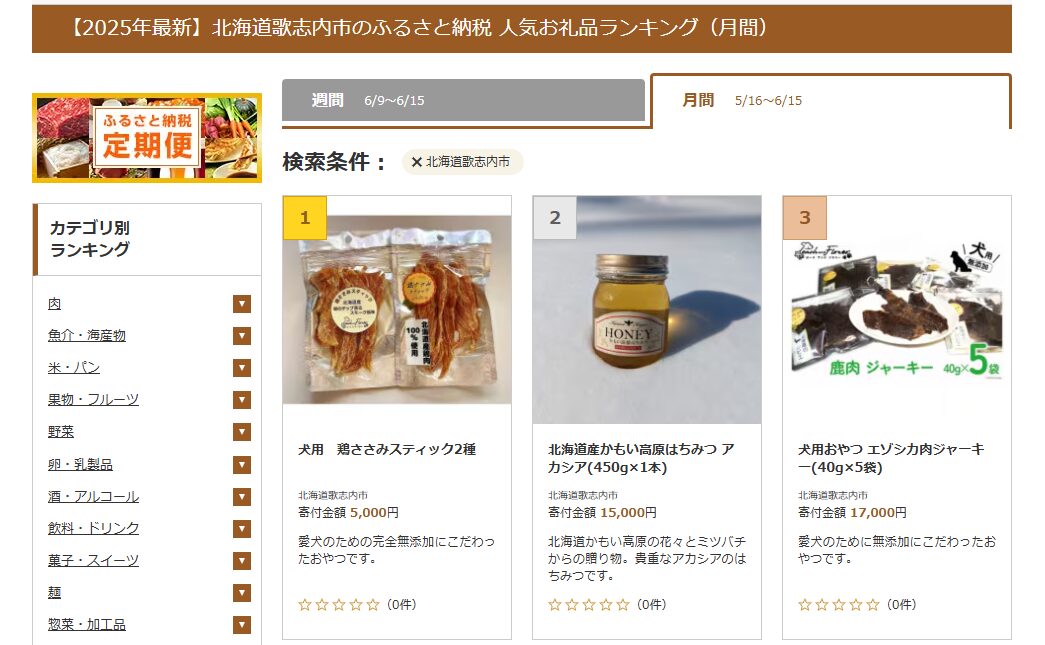This screenshot has height=645, width=1045.
Task: Expand the 卵・乳製品 category arrow
Action: point(242,464)
